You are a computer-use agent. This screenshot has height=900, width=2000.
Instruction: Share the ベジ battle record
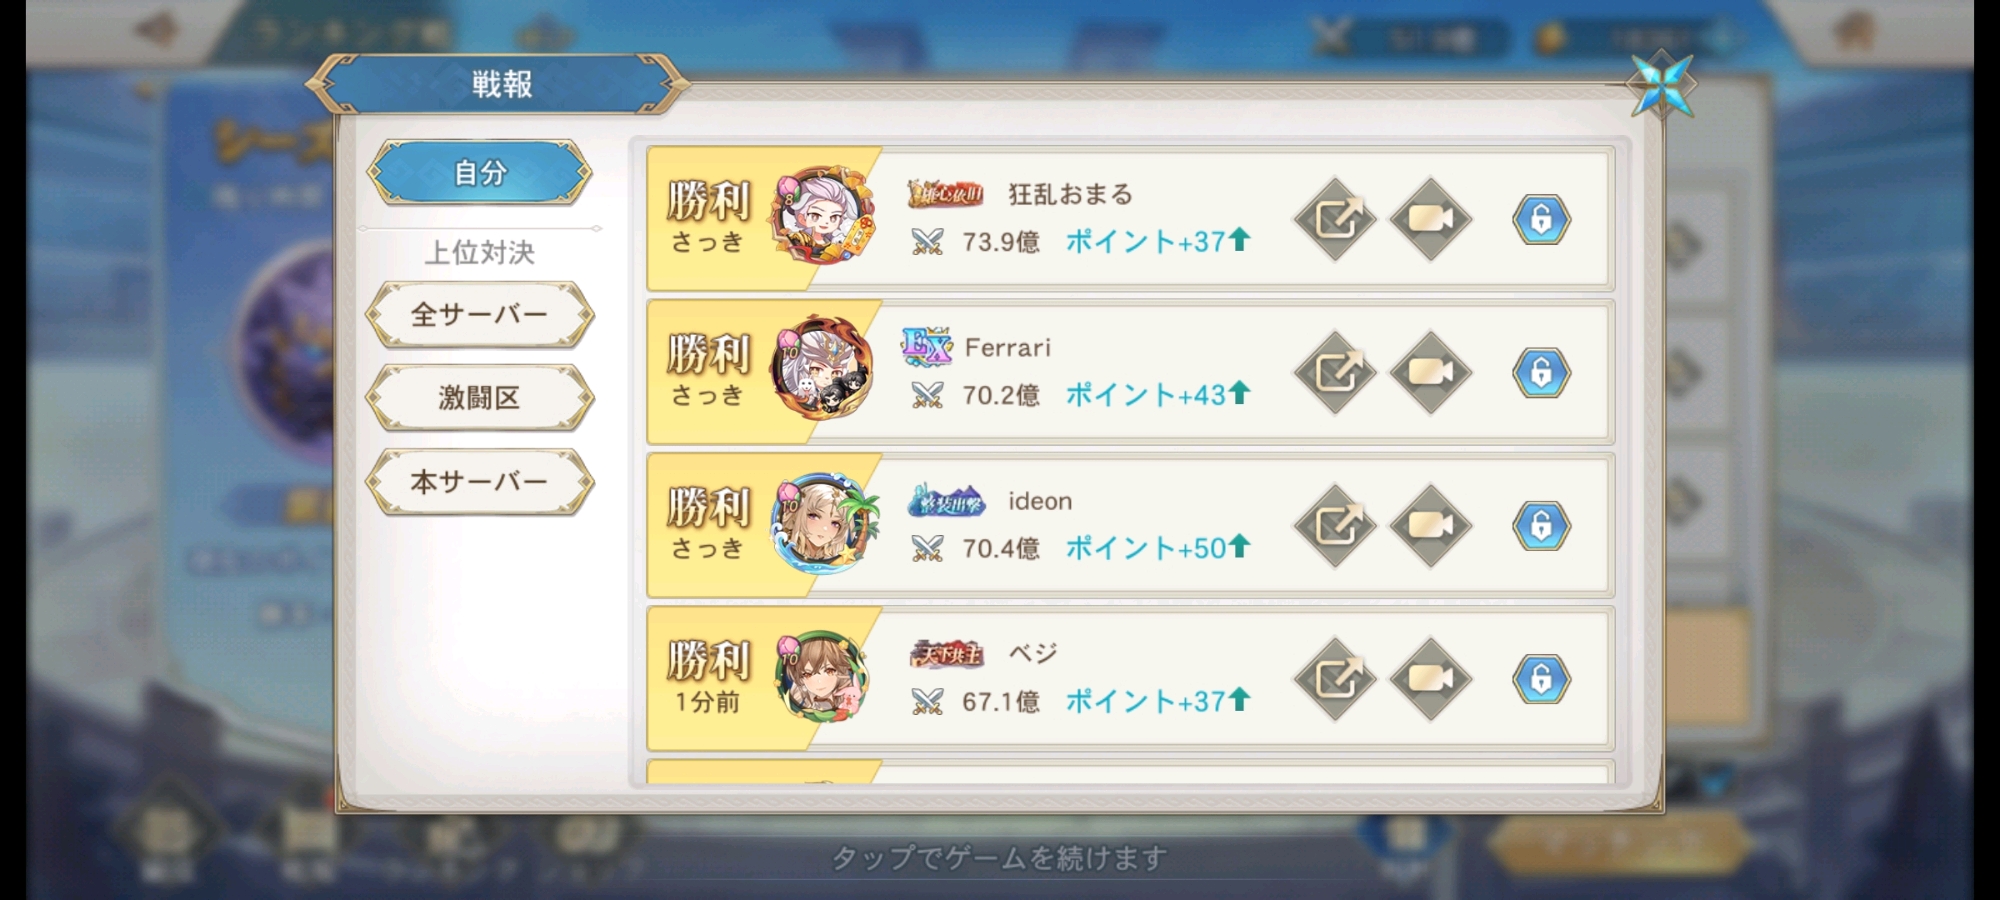click(x=1335, y=679)
